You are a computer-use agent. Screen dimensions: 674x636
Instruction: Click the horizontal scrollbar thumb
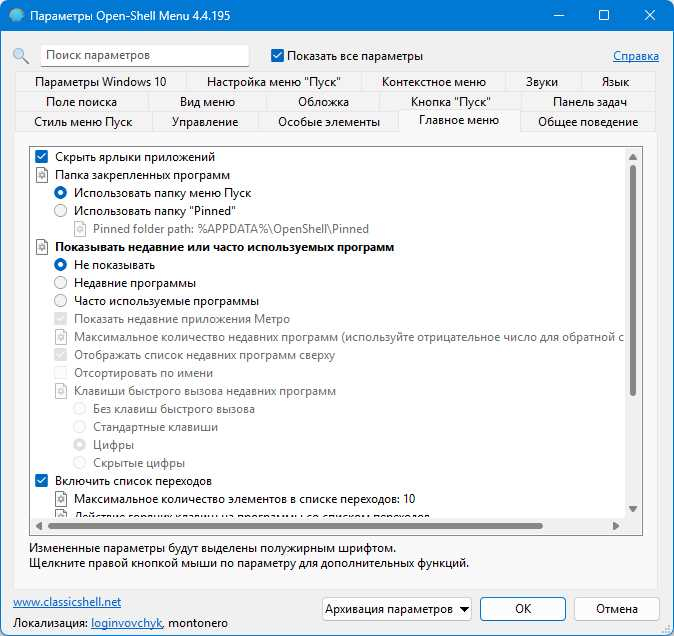(295, 526)
